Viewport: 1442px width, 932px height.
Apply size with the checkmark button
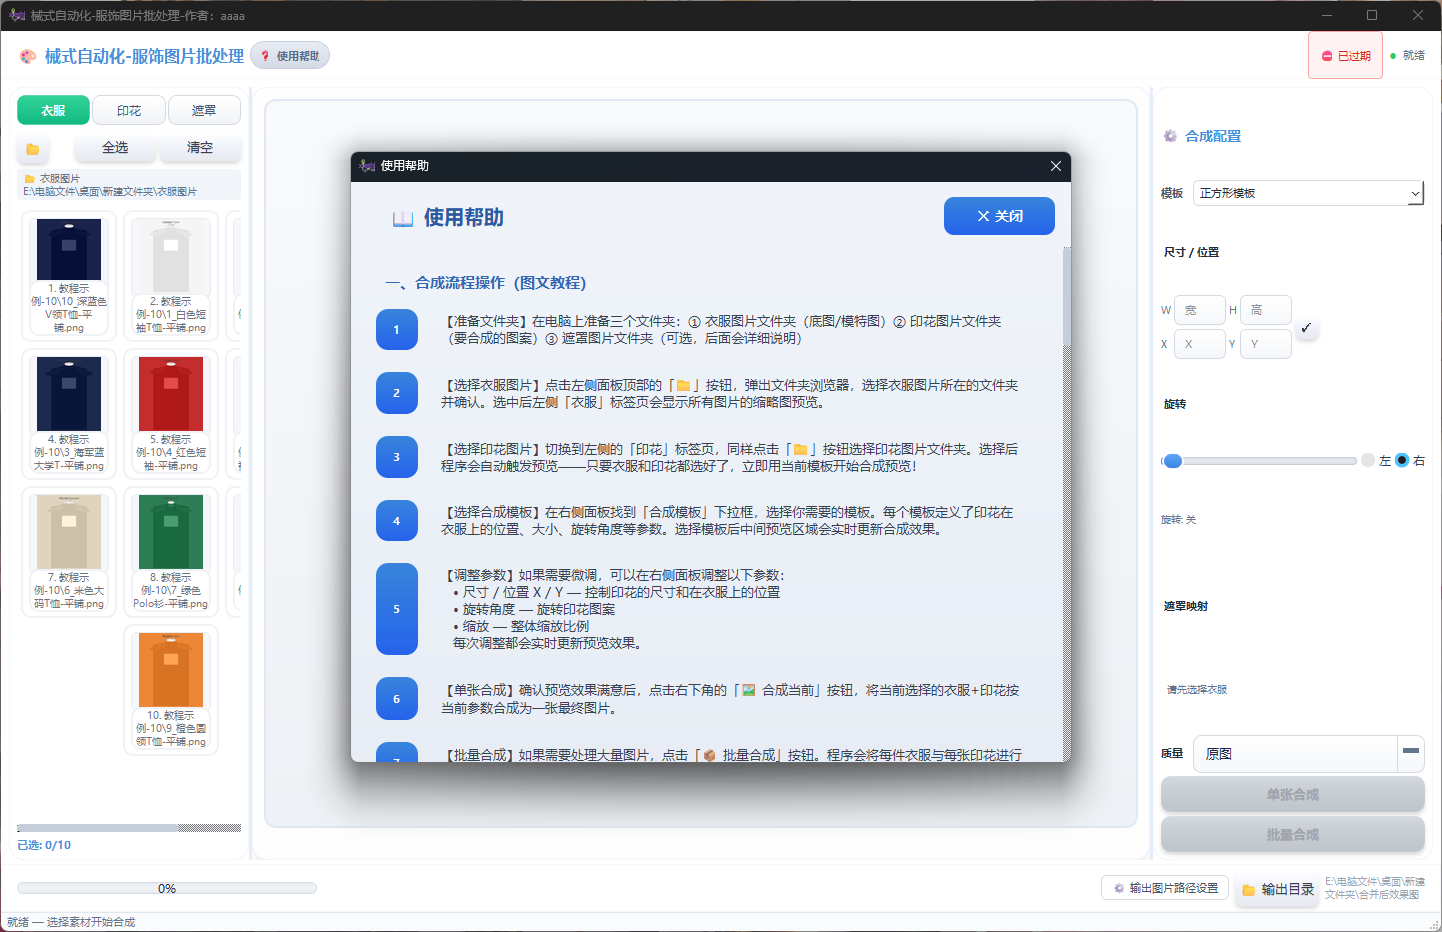pos(1306,328)
